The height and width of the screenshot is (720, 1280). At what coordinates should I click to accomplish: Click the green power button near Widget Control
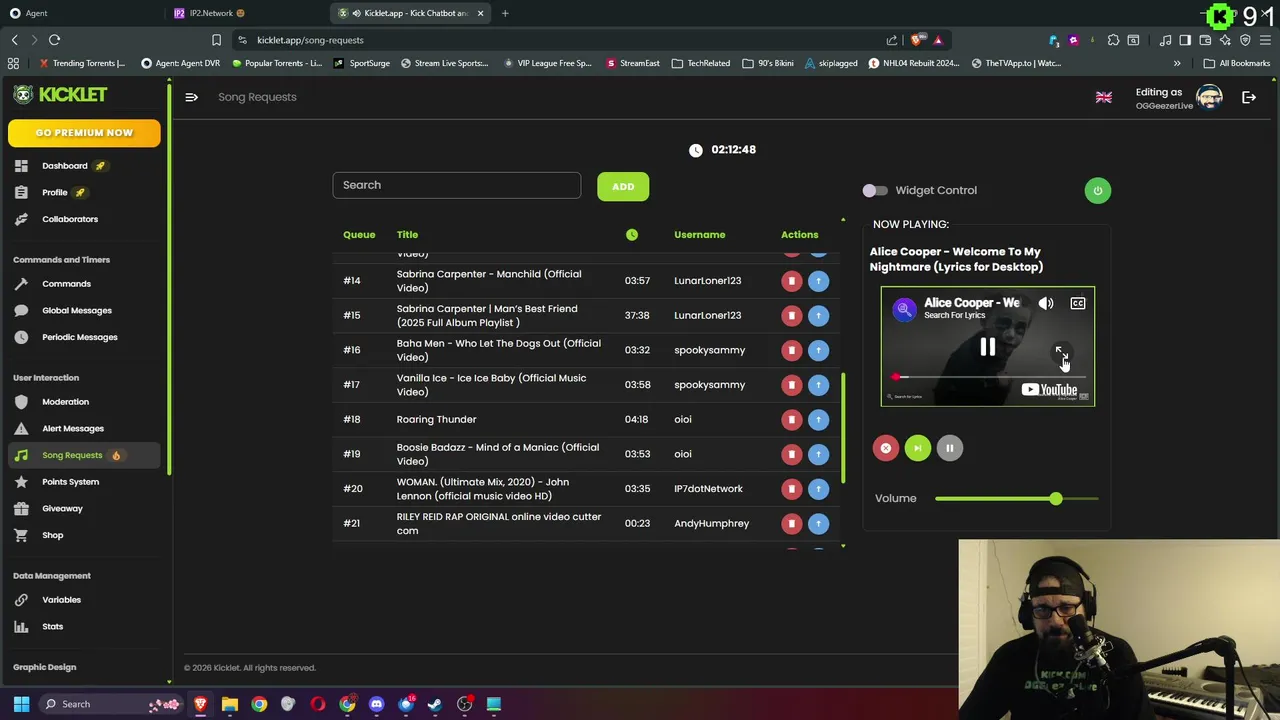coord(1097,191)
